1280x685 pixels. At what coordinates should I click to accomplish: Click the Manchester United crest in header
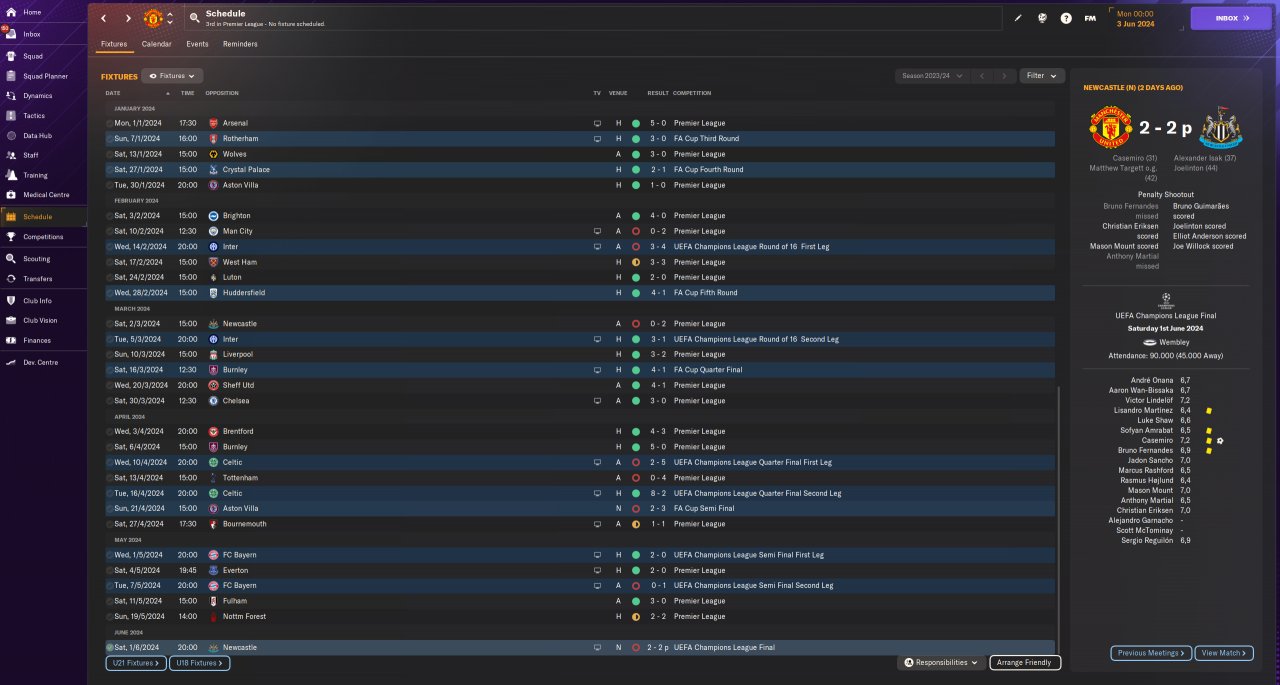[x=153, y=18]
